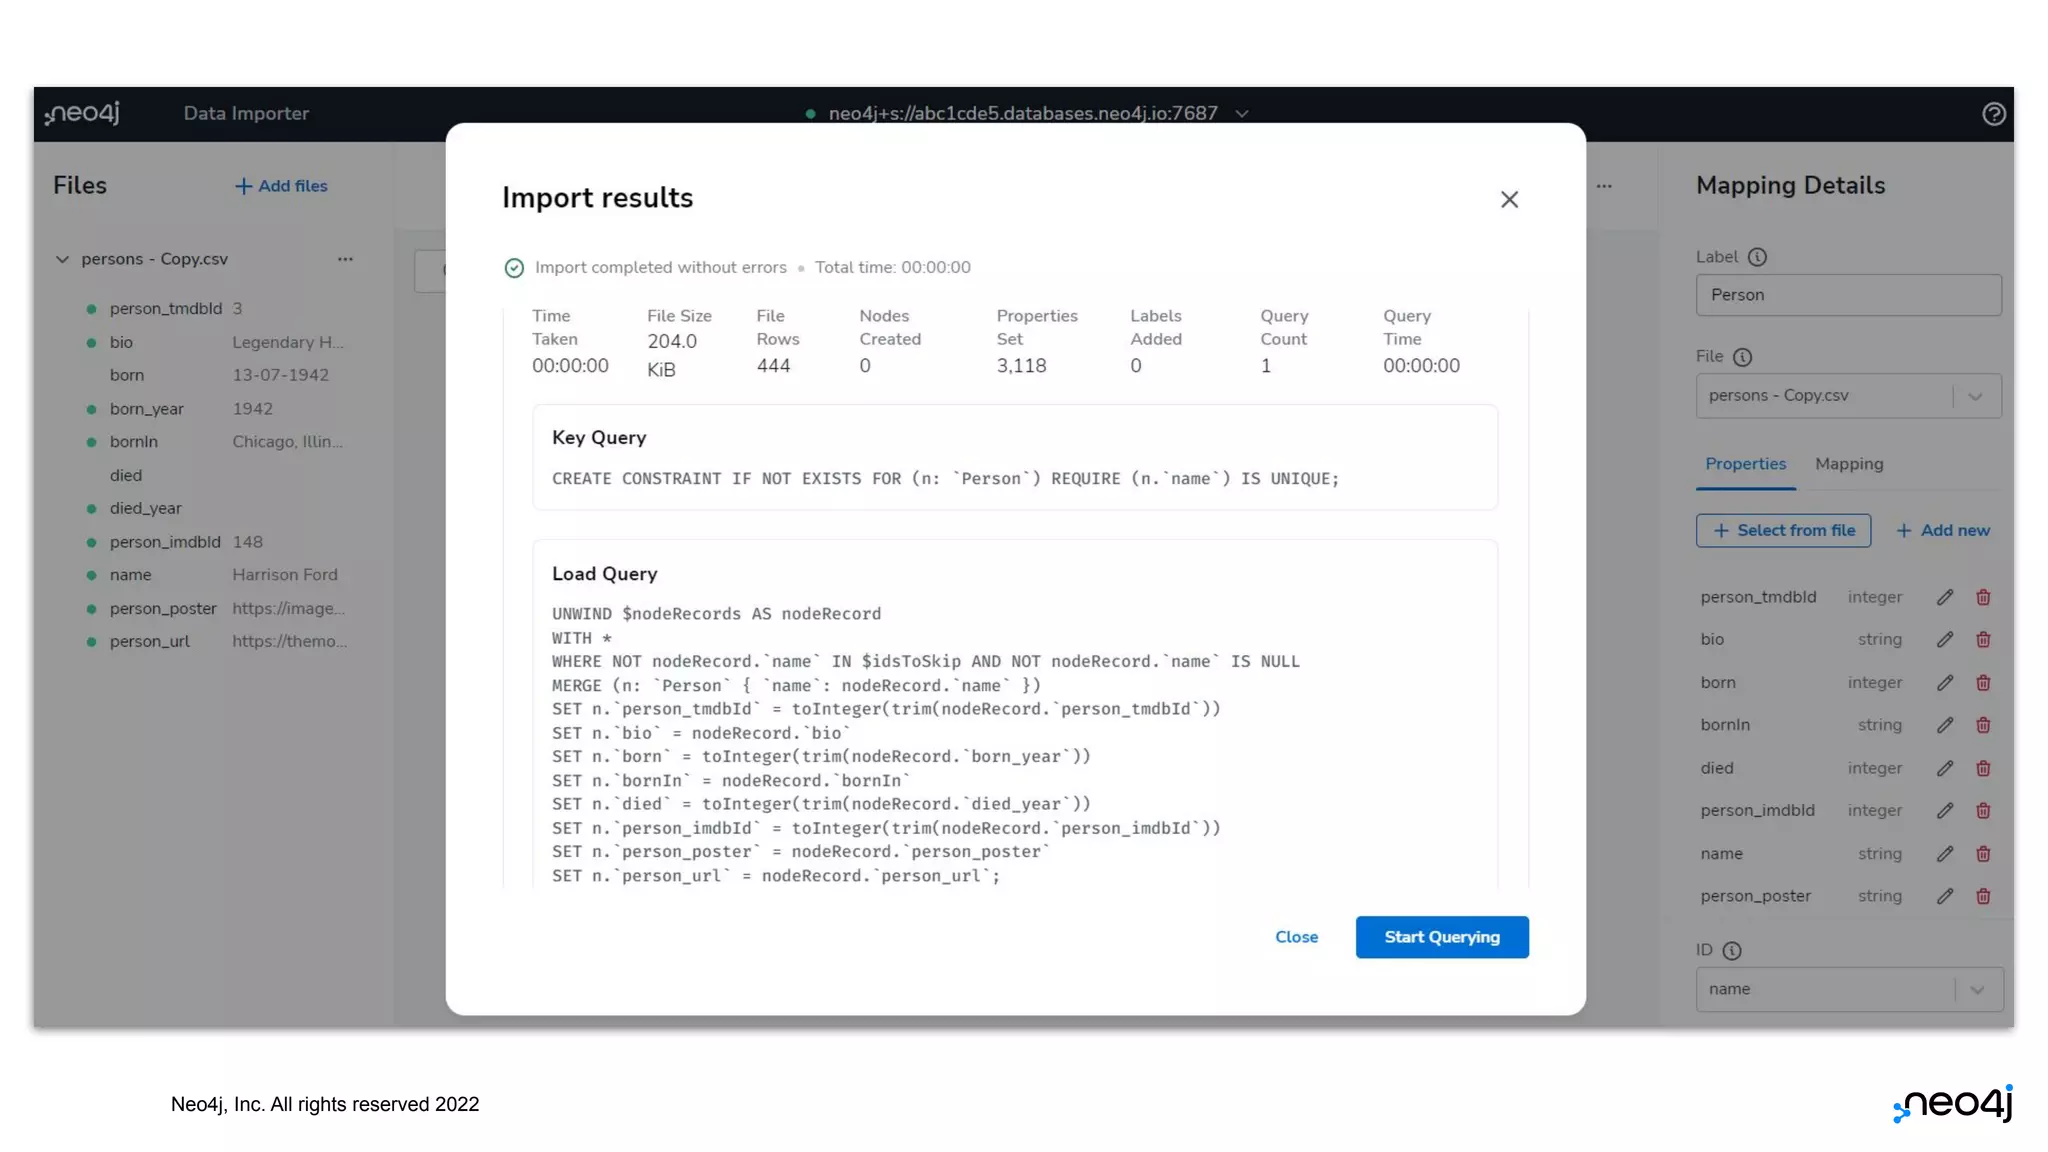Expand the database connection dropdown
2048x1152 pixels.
pos(1242,114)
